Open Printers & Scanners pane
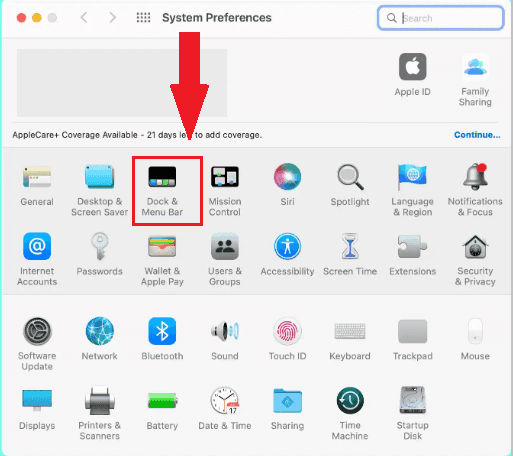This screenshot has height=456, width=513. pos(100,400)
